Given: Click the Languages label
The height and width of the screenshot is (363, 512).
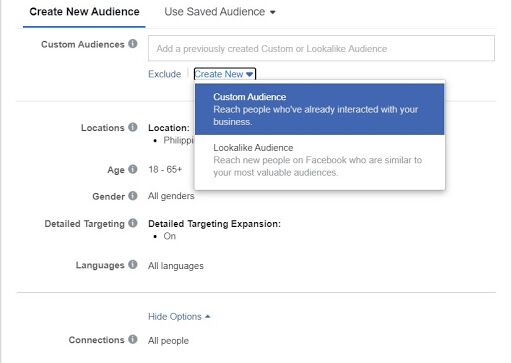Looking at the screenshot, I should coord(100,265).
